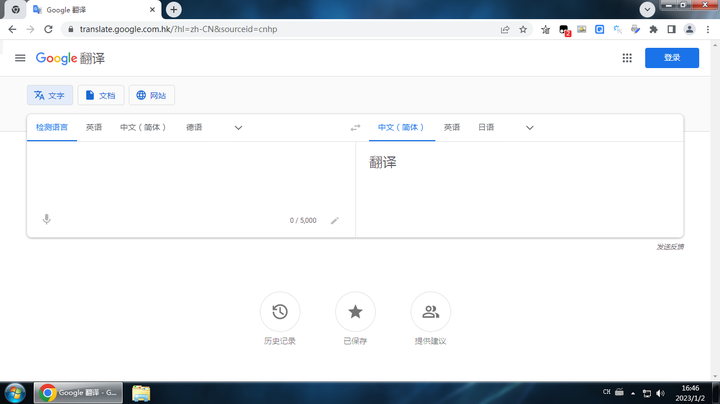Choose 德语 as source language
Viewport: 720px width, 404px height.
tap(194, 127)
